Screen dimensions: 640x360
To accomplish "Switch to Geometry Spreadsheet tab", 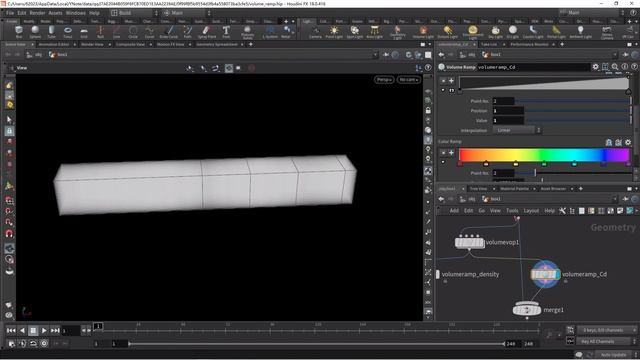I will tap(217, 44).
